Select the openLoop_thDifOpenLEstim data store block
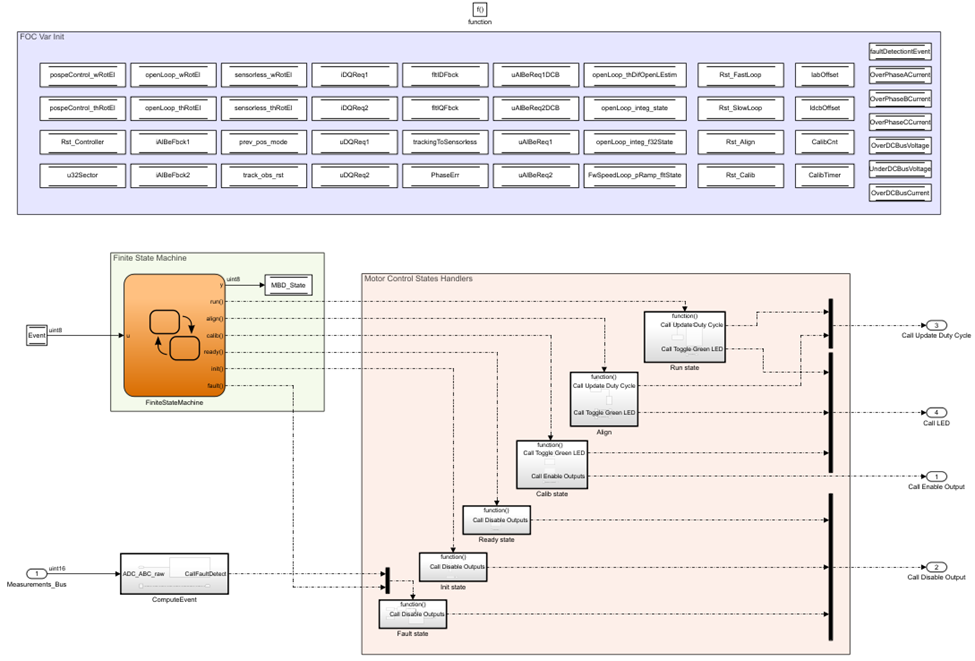The height and width of the screenshot is (661, 975). (635, 75)
